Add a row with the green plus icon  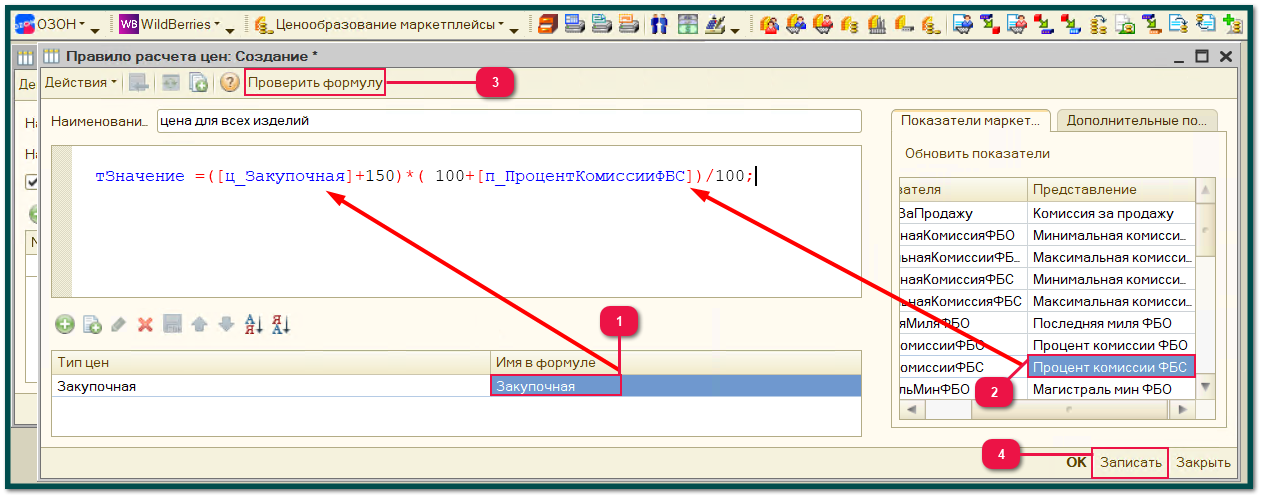(65, 324)
